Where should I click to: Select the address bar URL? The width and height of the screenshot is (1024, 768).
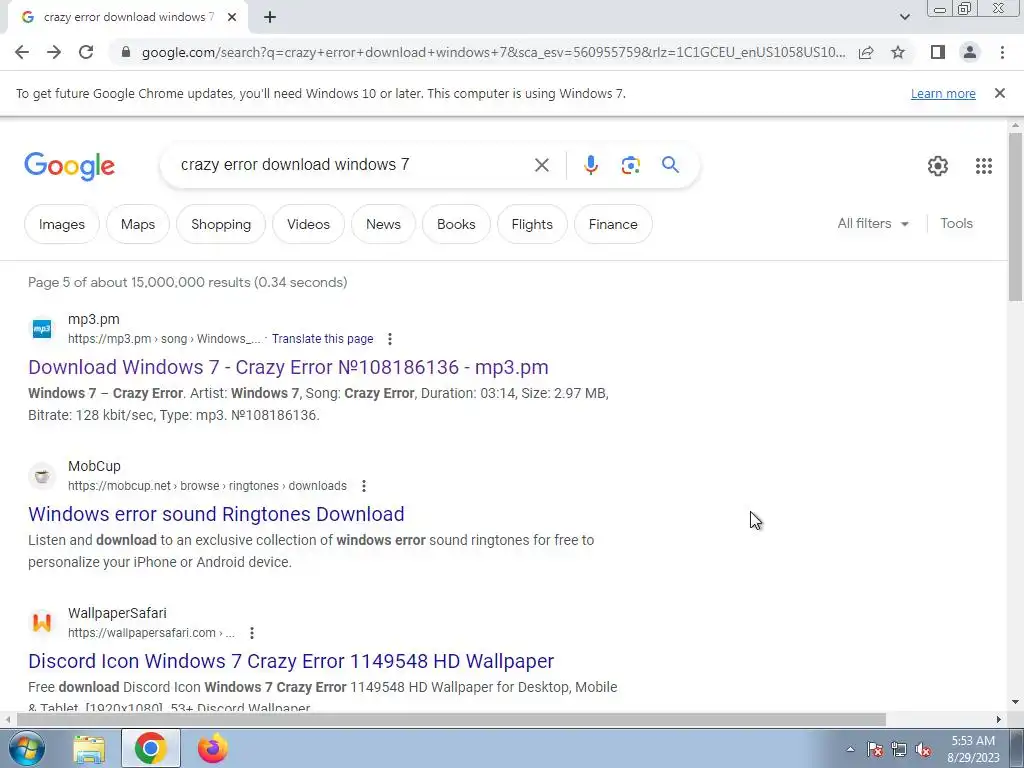493,52
